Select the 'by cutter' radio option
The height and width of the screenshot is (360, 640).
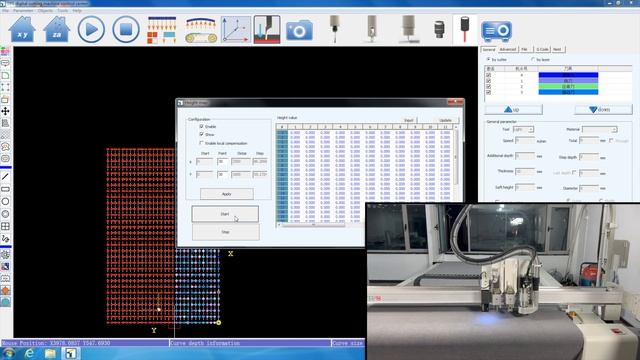tap(488, 60)
